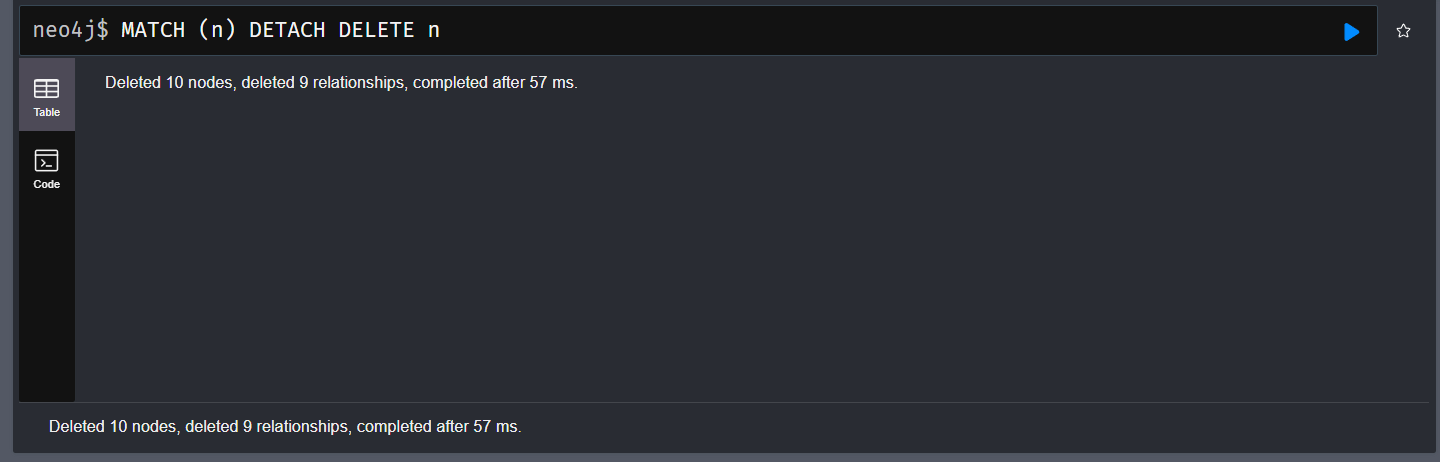This screenshot has height=462, width=1440.
Task: Click the status bar message at bottom
Action: pyautogui.click(x=285, y=426)
